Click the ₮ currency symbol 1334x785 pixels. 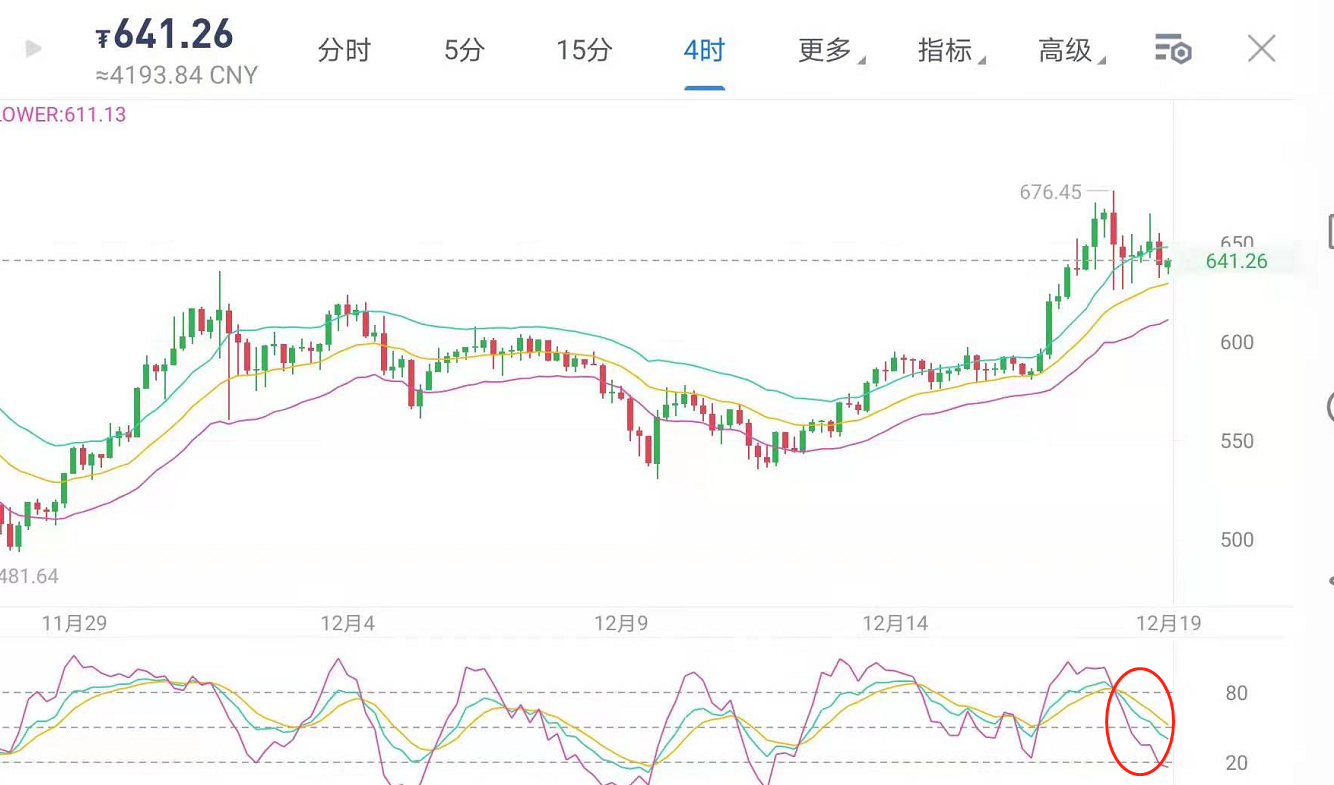coord(102,39)
